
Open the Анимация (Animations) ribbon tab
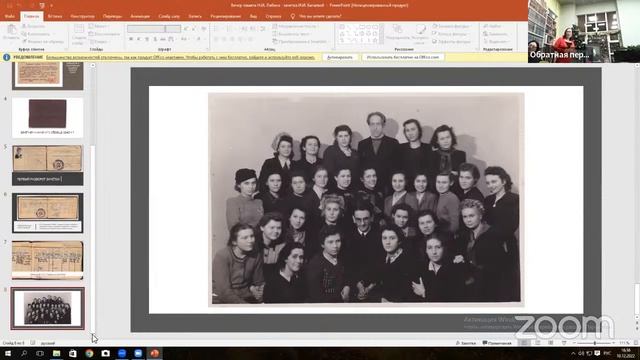[140, 16]
